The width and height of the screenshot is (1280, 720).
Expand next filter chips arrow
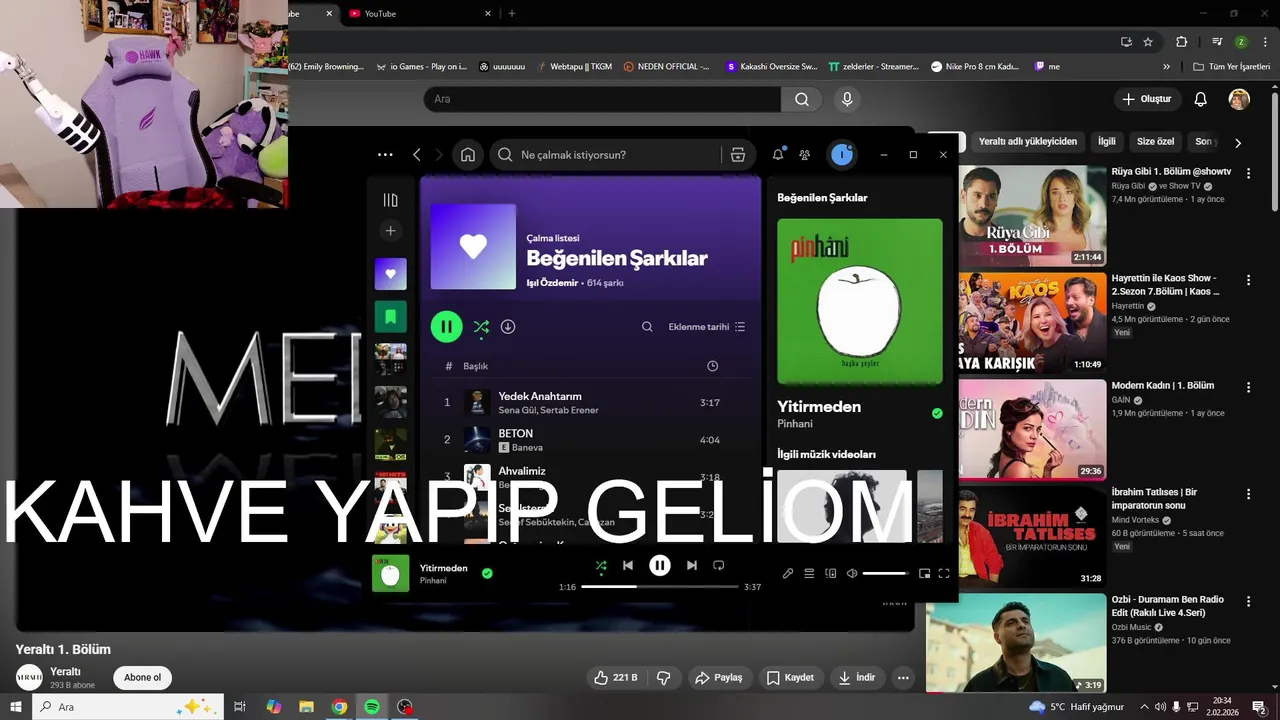coord(1238,142)
